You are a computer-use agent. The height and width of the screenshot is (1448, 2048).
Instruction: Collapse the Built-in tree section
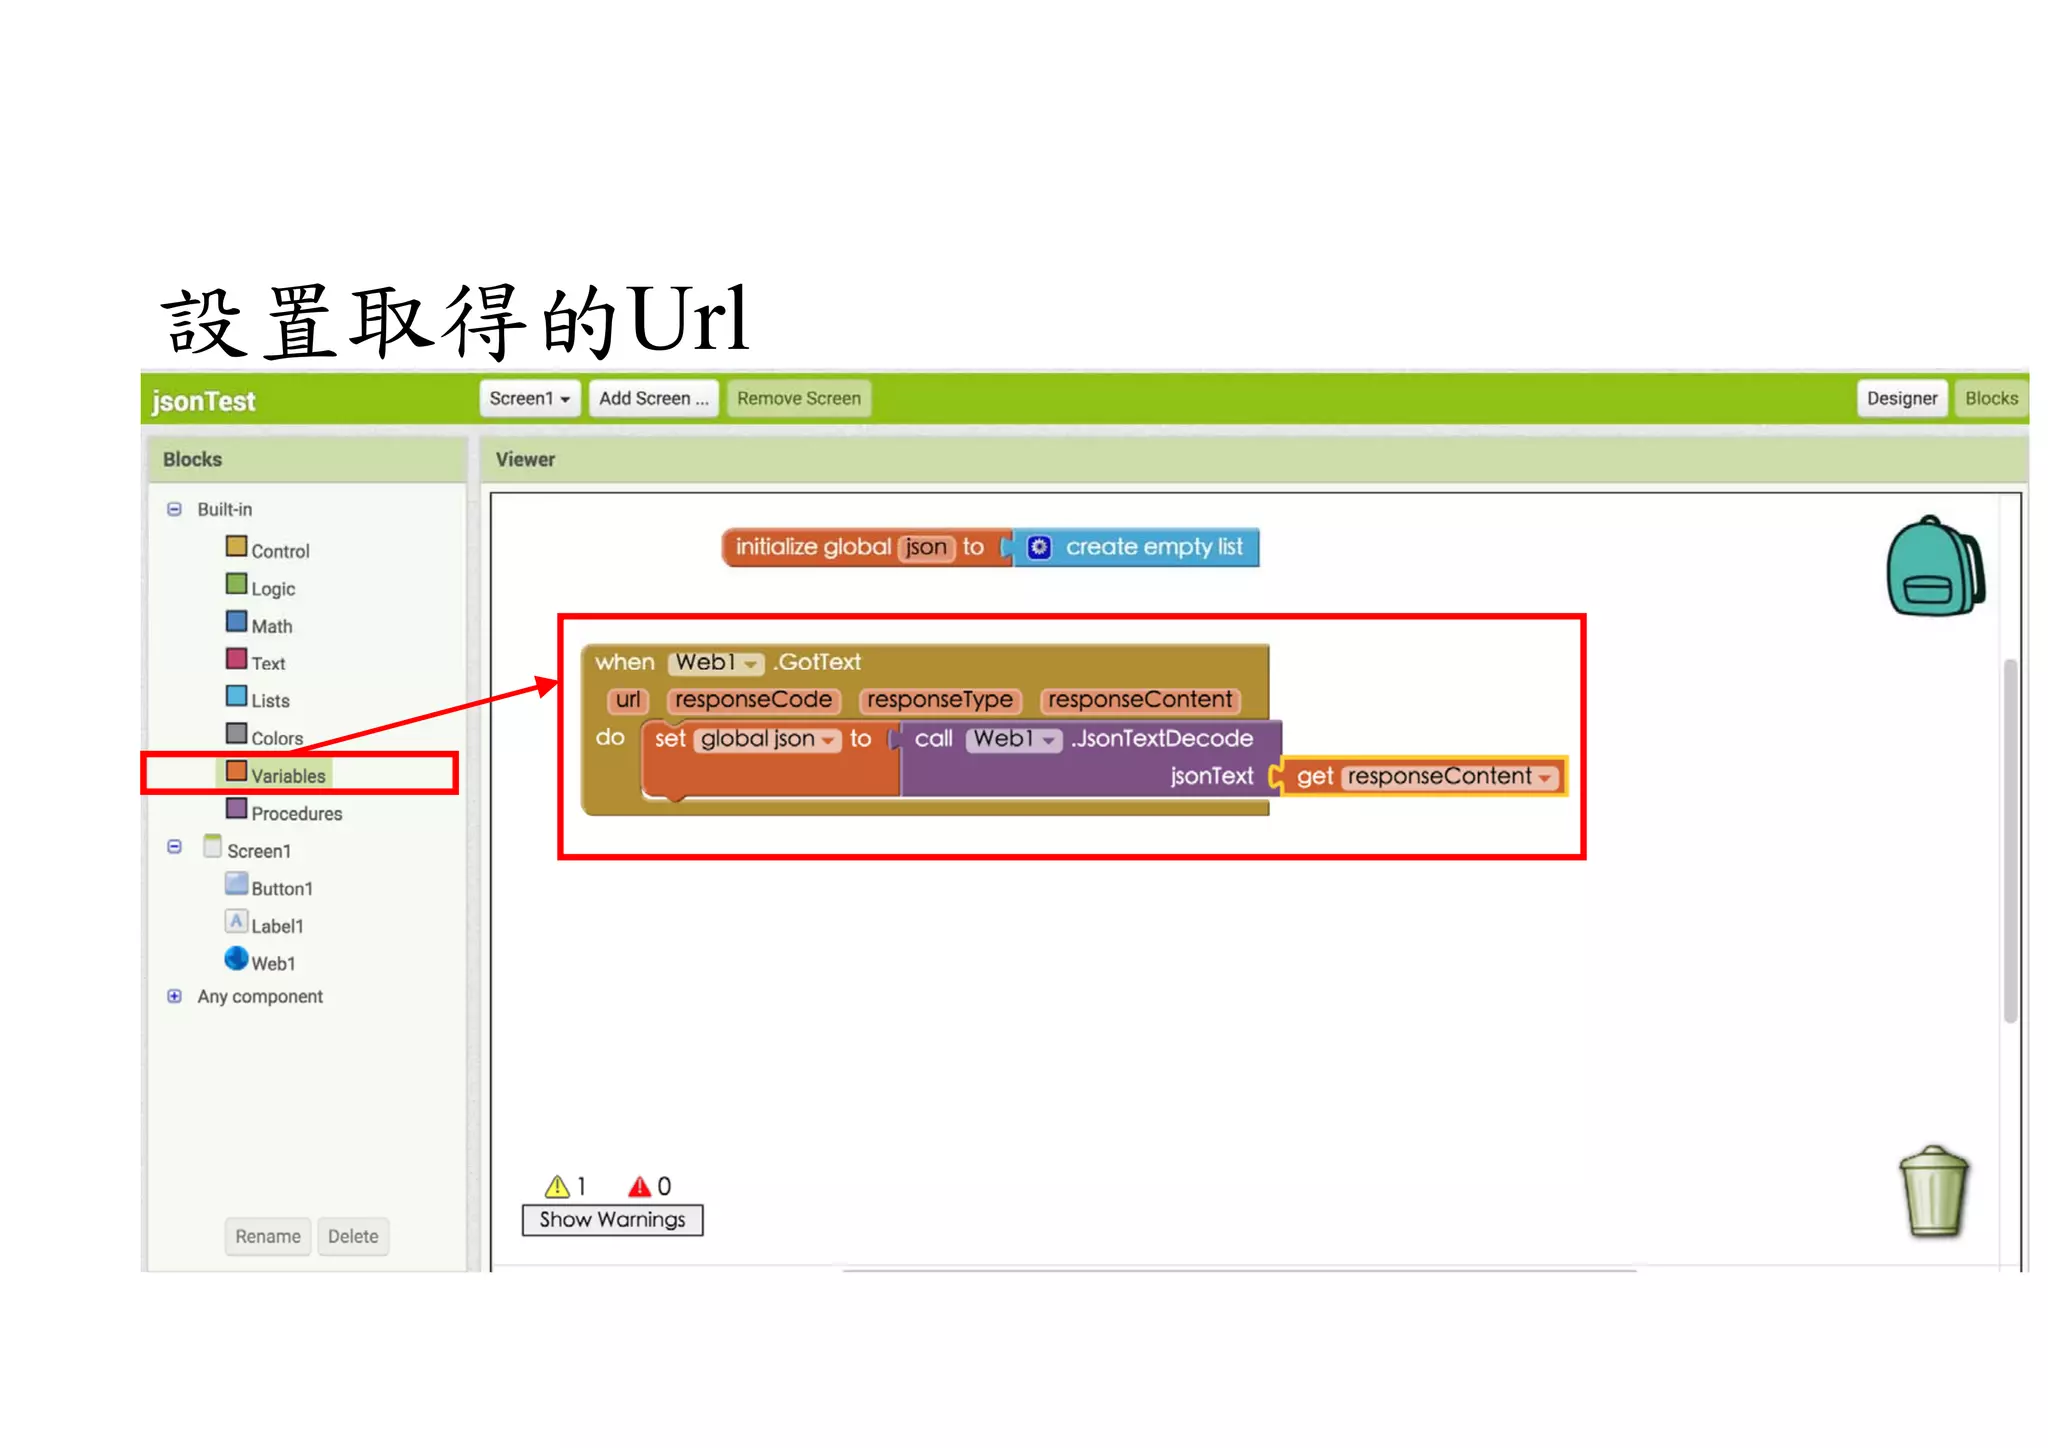(x=174, y=509)
